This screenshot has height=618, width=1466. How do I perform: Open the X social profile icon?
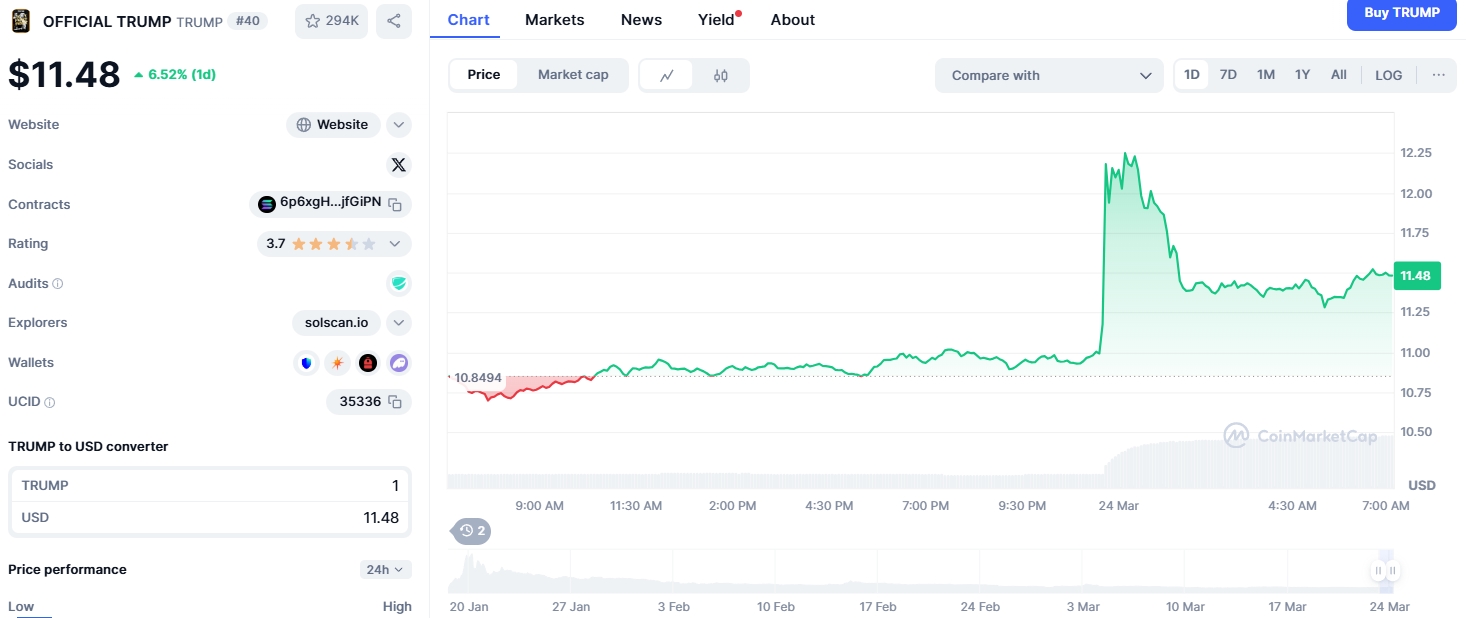coord(398,165)
